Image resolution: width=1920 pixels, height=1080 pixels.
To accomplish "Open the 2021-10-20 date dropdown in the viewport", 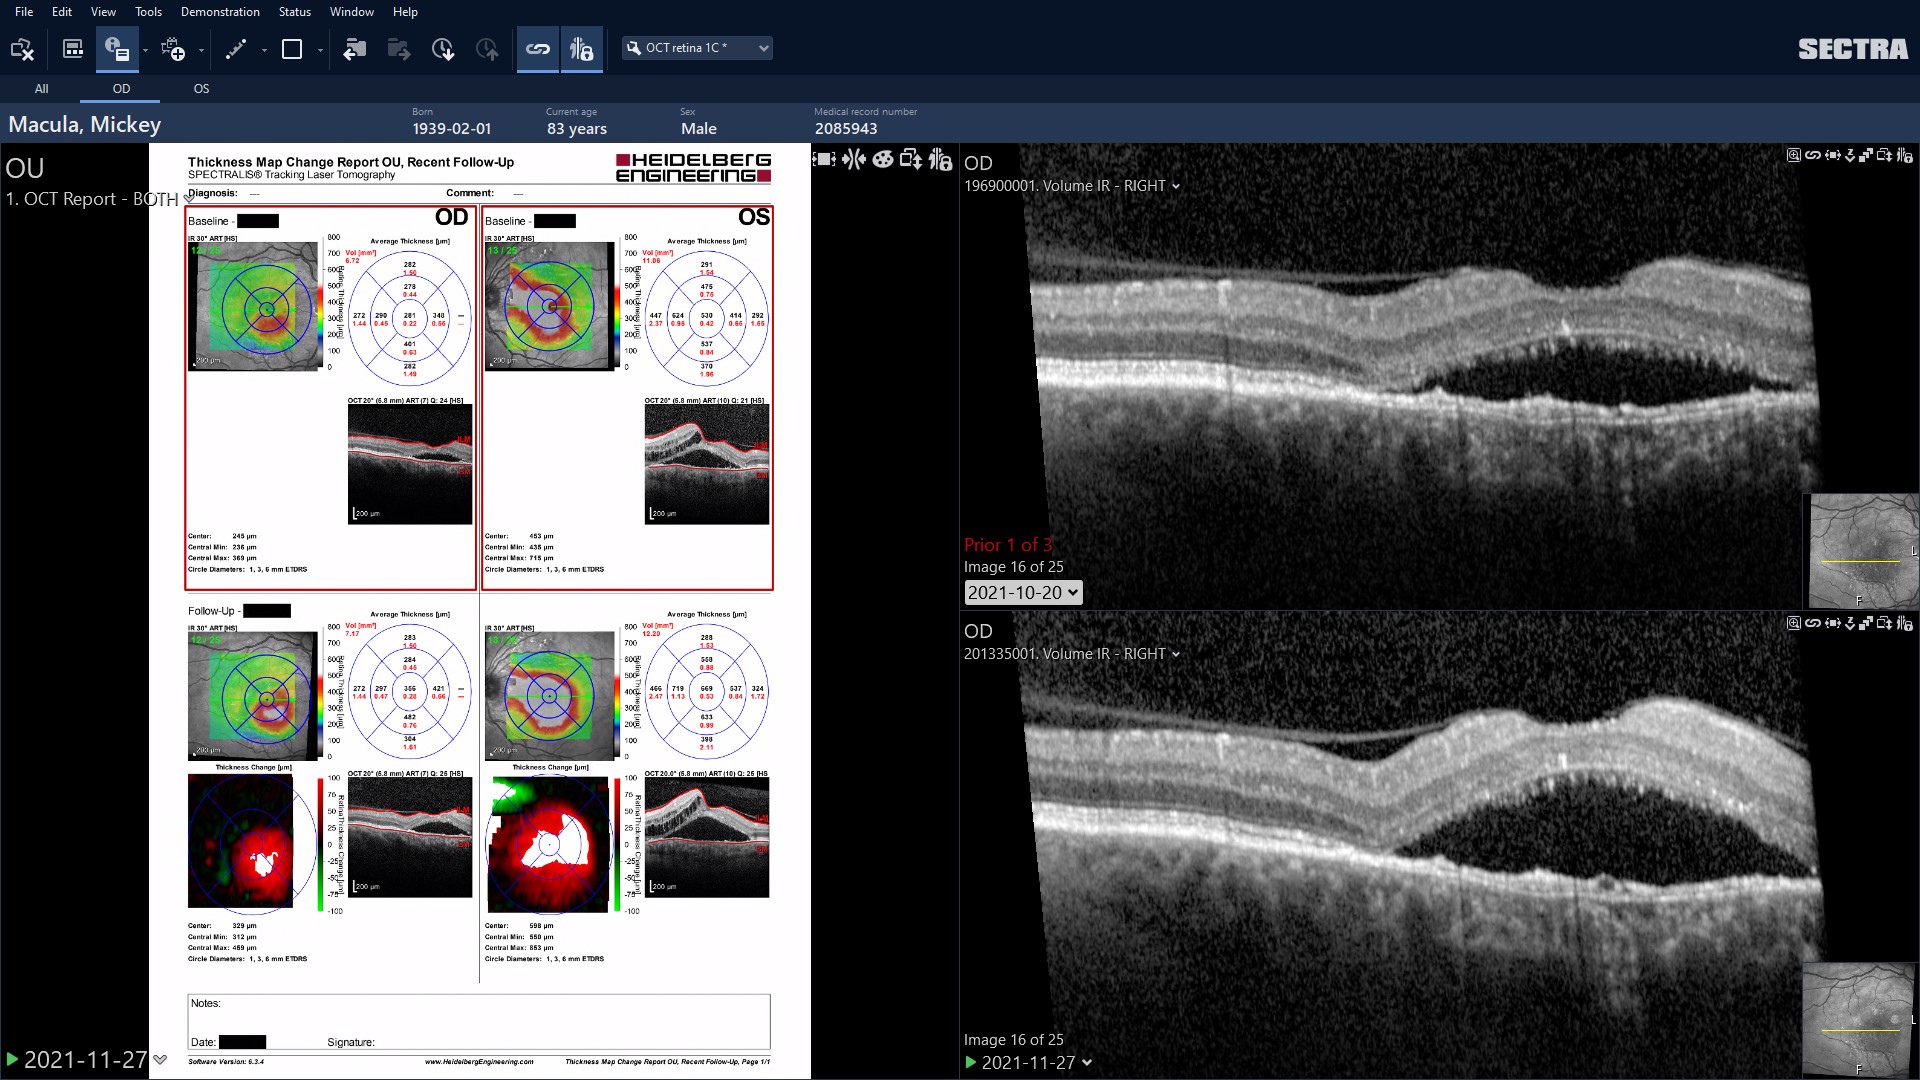I will point(1022,592).
